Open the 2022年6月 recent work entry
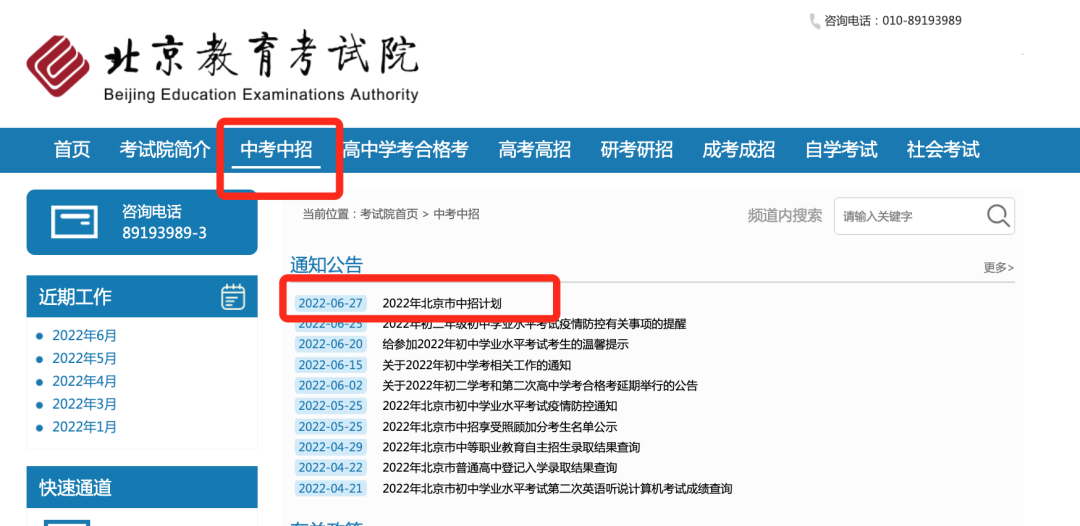Viewport: 1080px width, 526px height. [84, 336]
